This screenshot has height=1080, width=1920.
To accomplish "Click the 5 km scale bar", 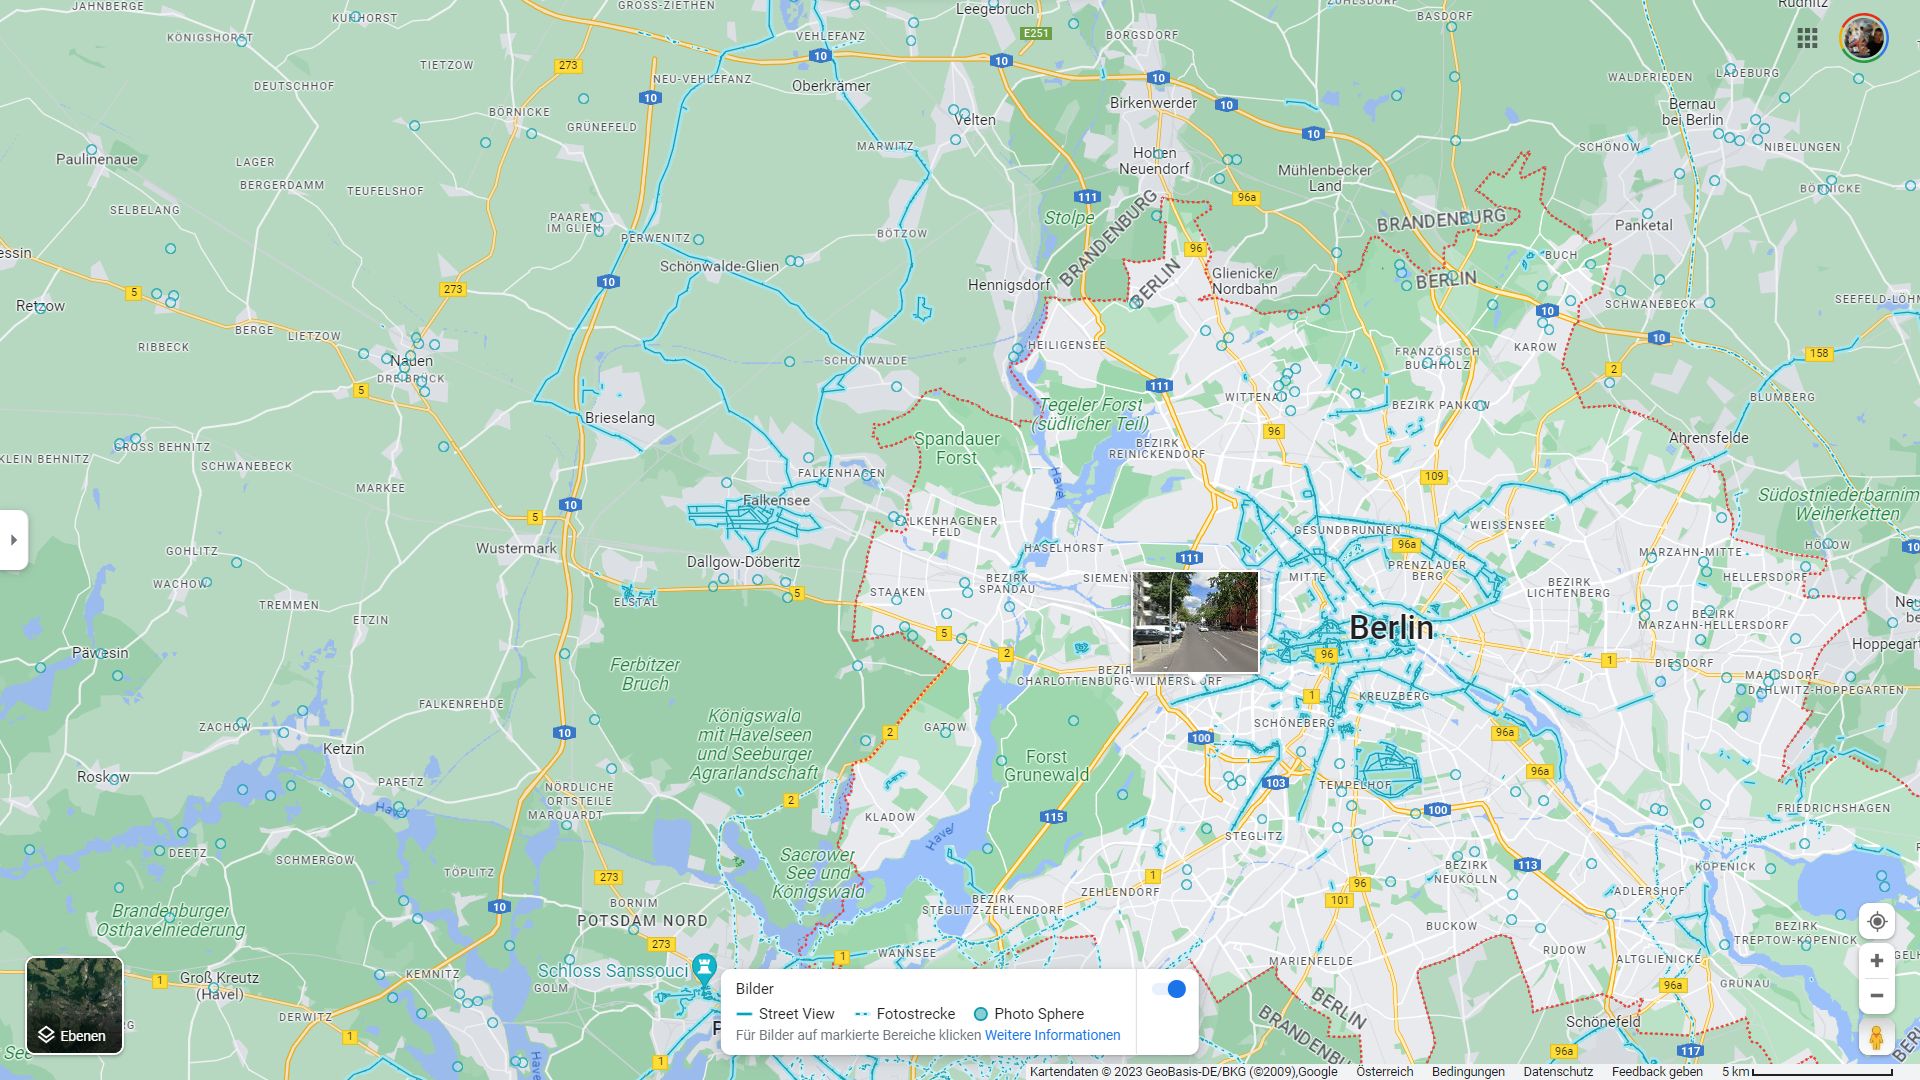I will (x=1808, y=1071).
